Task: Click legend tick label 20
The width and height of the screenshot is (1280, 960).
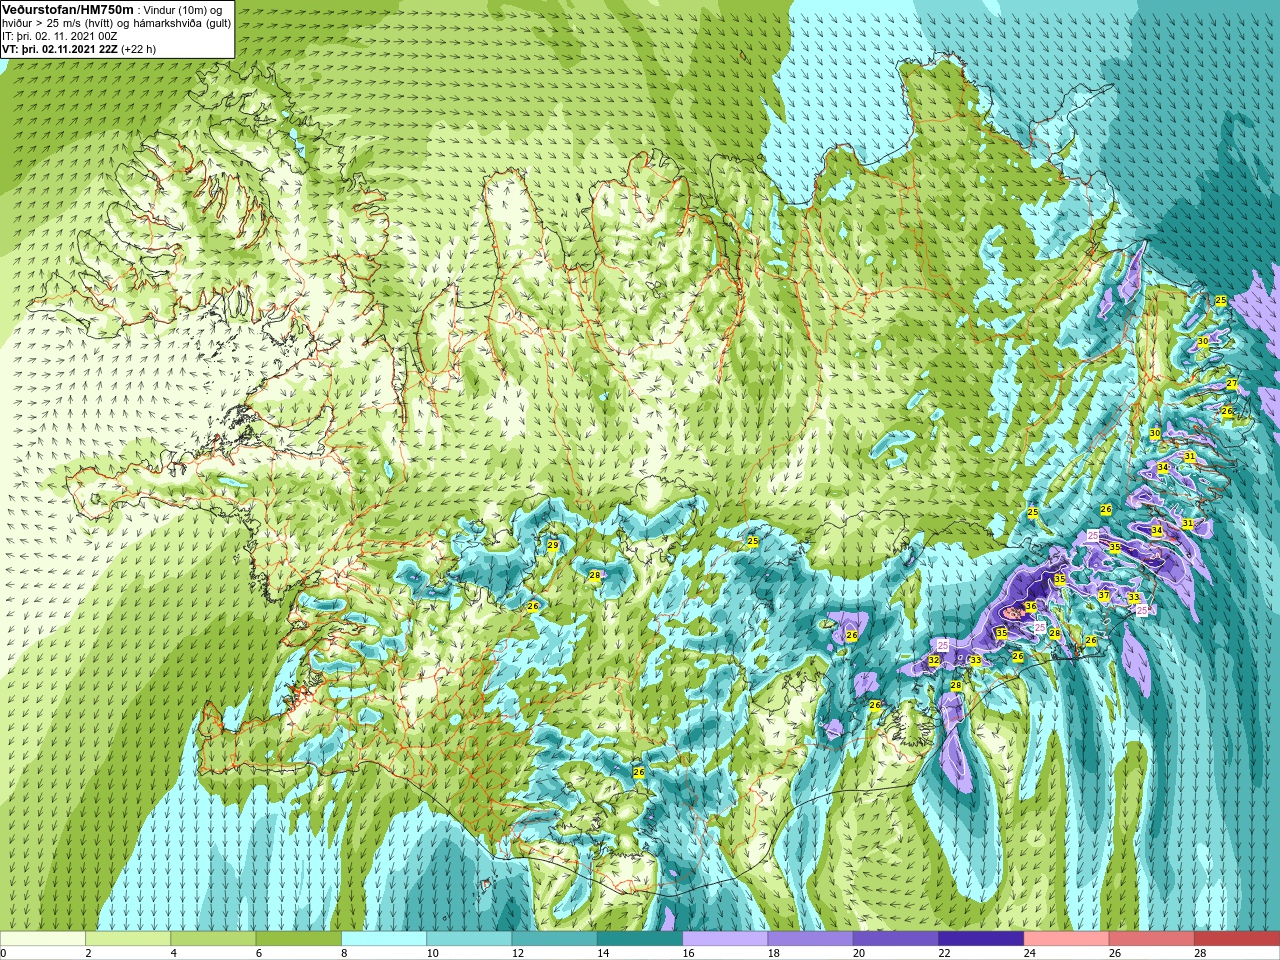Action: tap(859, 953)
